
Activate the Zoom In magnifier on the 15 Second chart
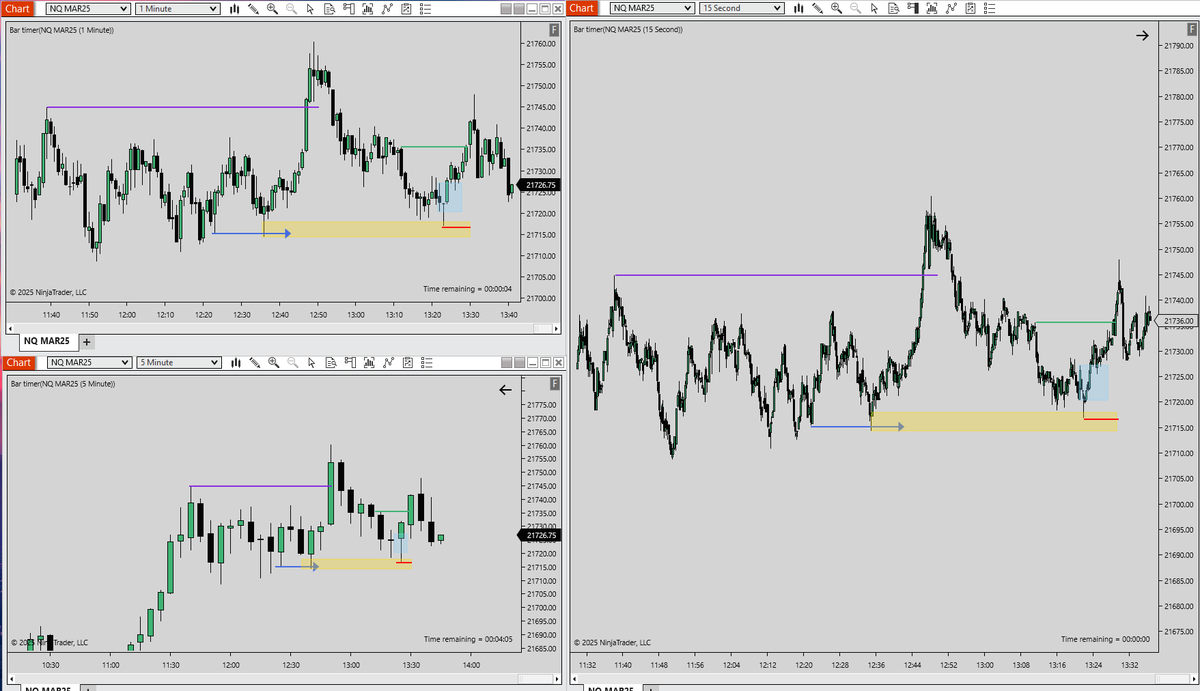click(x=836, y=8)
